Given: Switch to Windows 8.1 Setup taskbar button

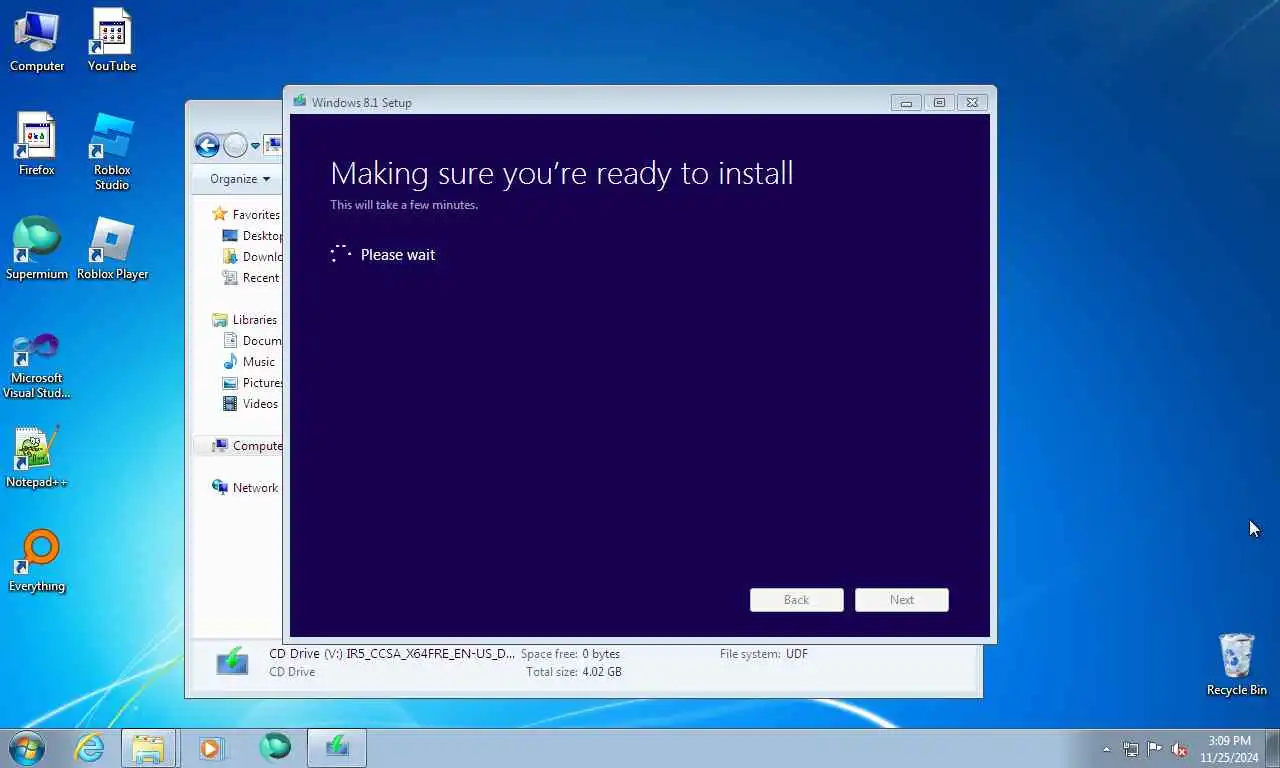Looking at the screenshot, I should (337, 748).
